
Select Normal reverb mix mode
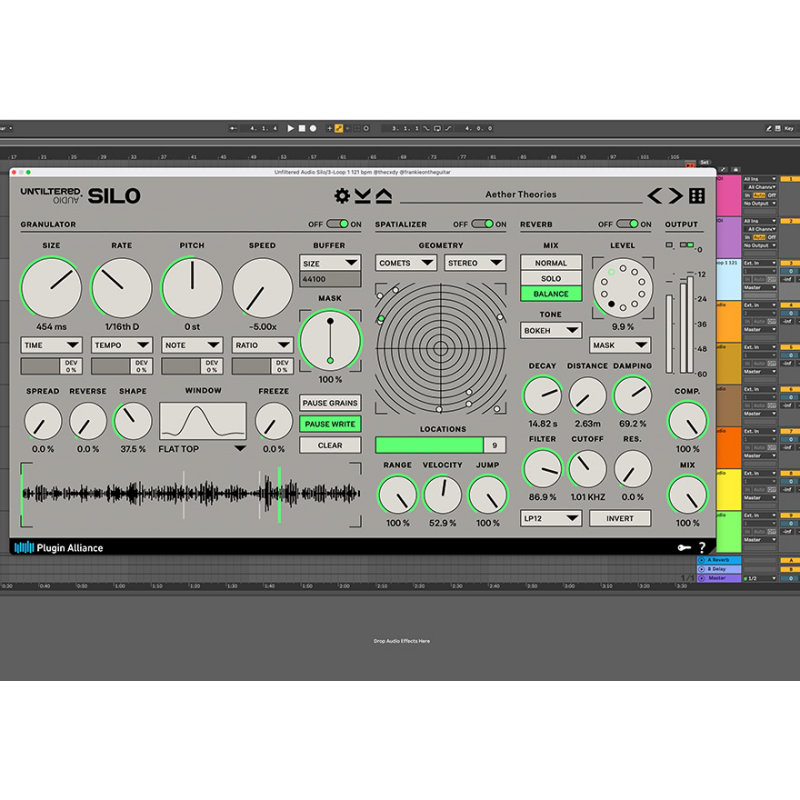(x=551, y=263)
